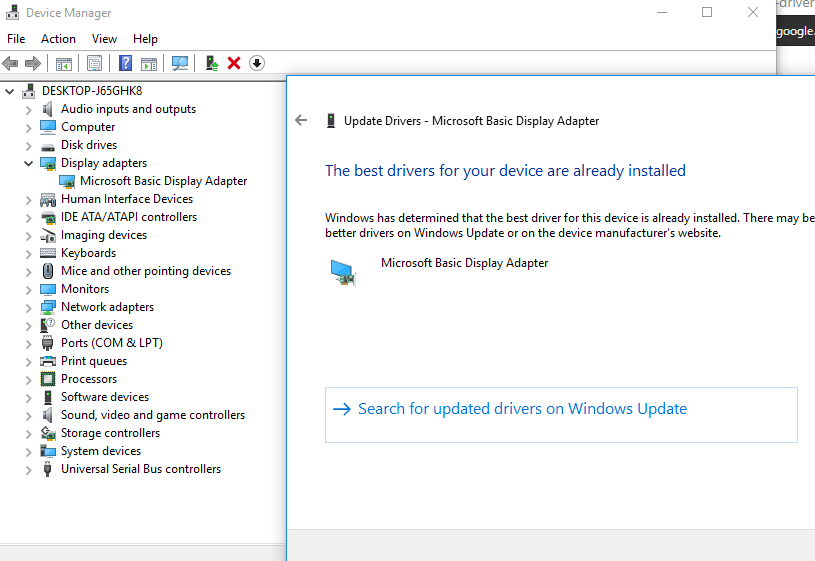The image size is (815, 561).
Task: Click the Show/Hide Action Pane toolbar icon
Action: (149, 63)
